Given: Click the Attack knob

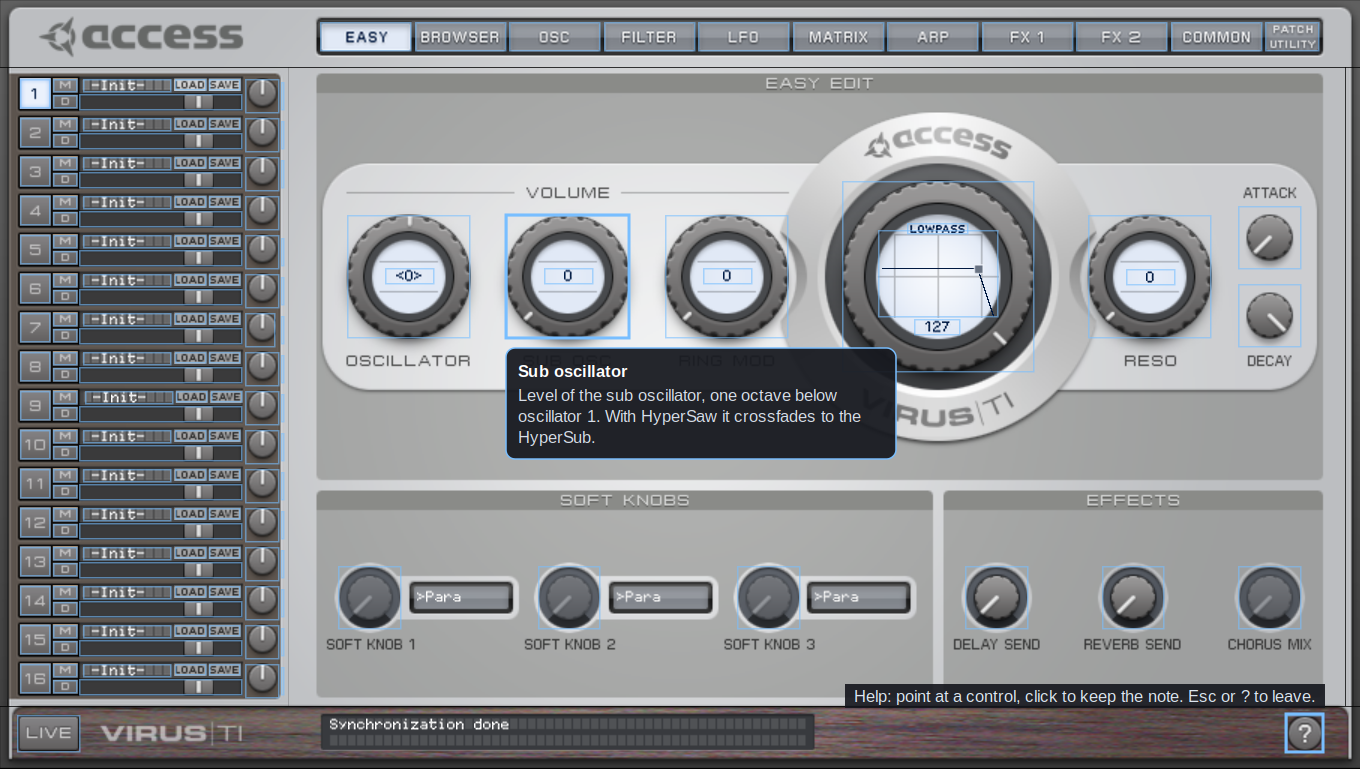Looking at the screenshot, I should 1269,238.
